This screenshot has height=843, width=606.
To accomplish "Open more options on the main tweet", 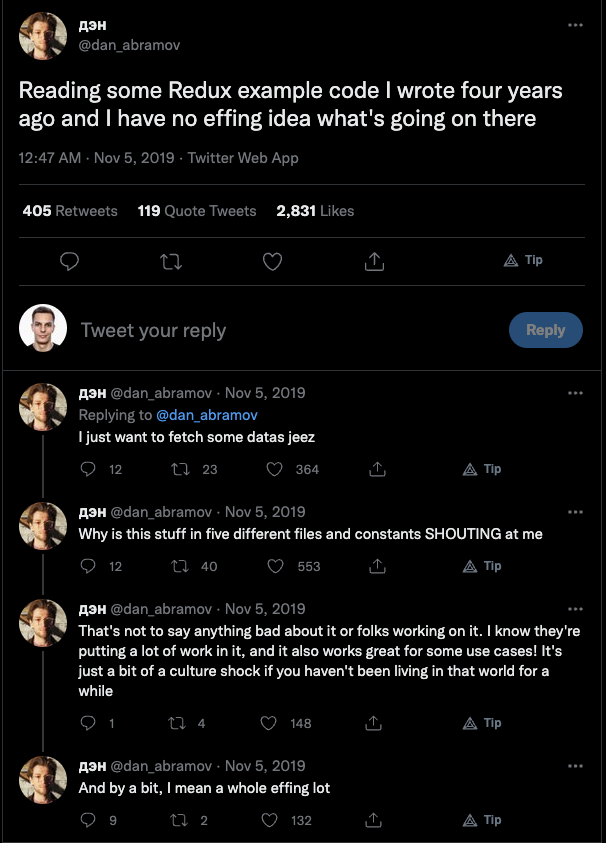I will (x=575, y=25).
